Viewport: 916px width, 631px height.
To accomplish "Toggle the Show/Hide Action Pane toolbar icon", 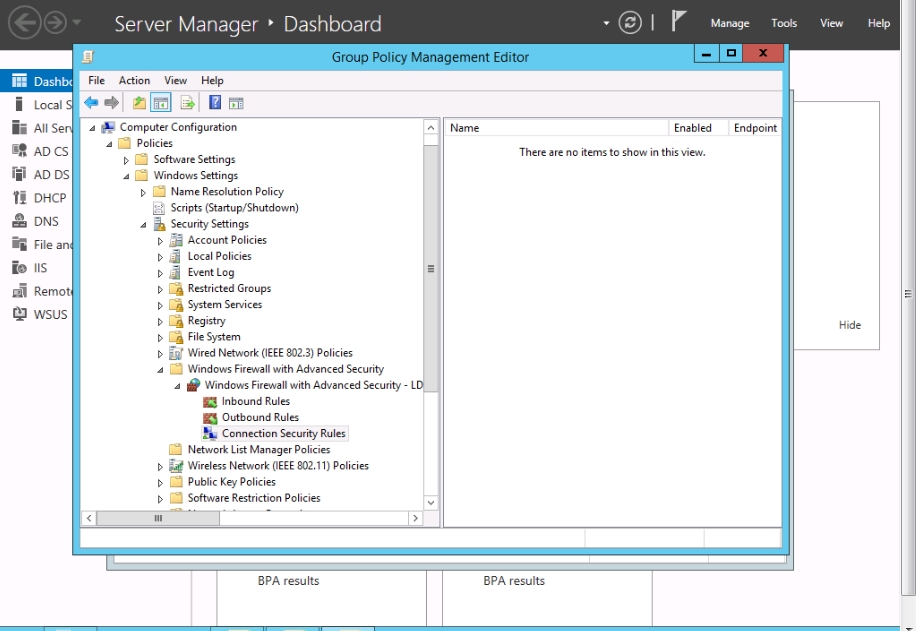I will point(236,103).
